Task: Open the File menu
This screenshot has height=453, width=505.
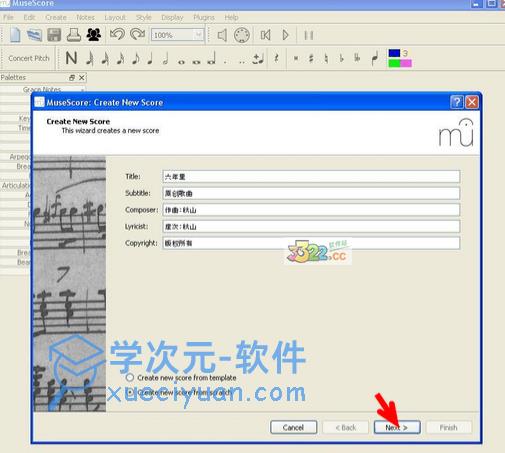Action: click(8, 17)
